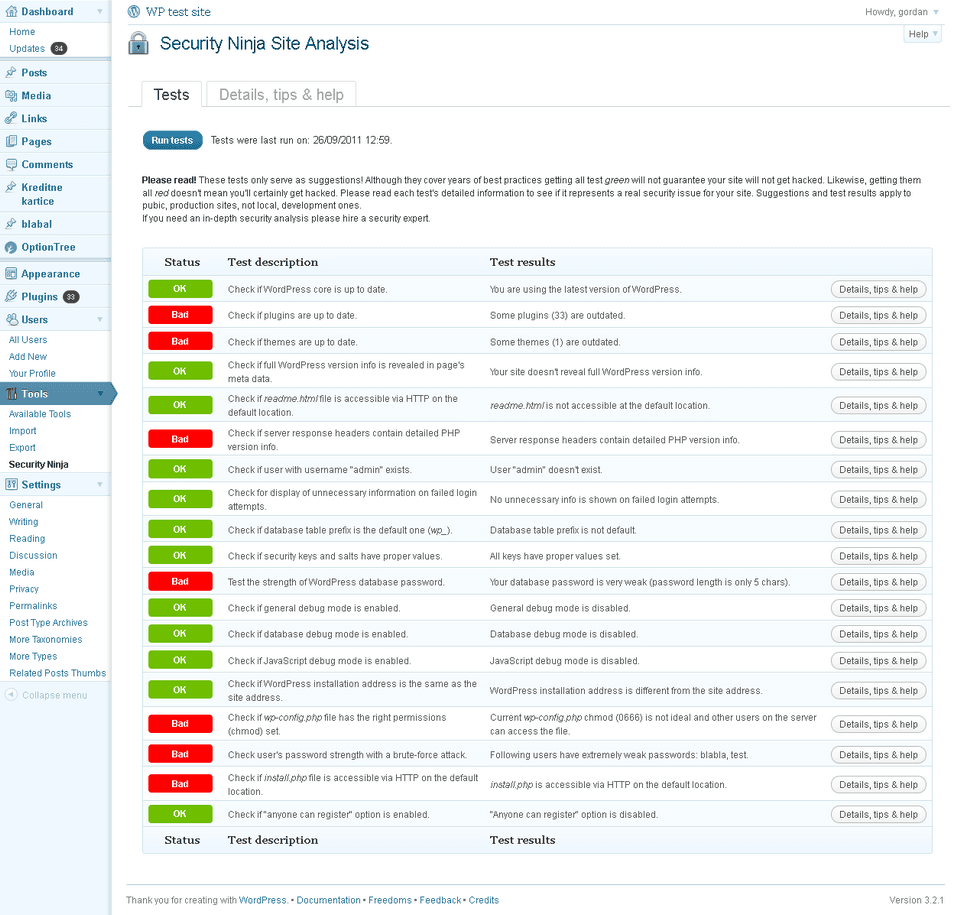Open Permalinks settings page
Viewport: 960px width, 915px height.
(x=33, y=606)
